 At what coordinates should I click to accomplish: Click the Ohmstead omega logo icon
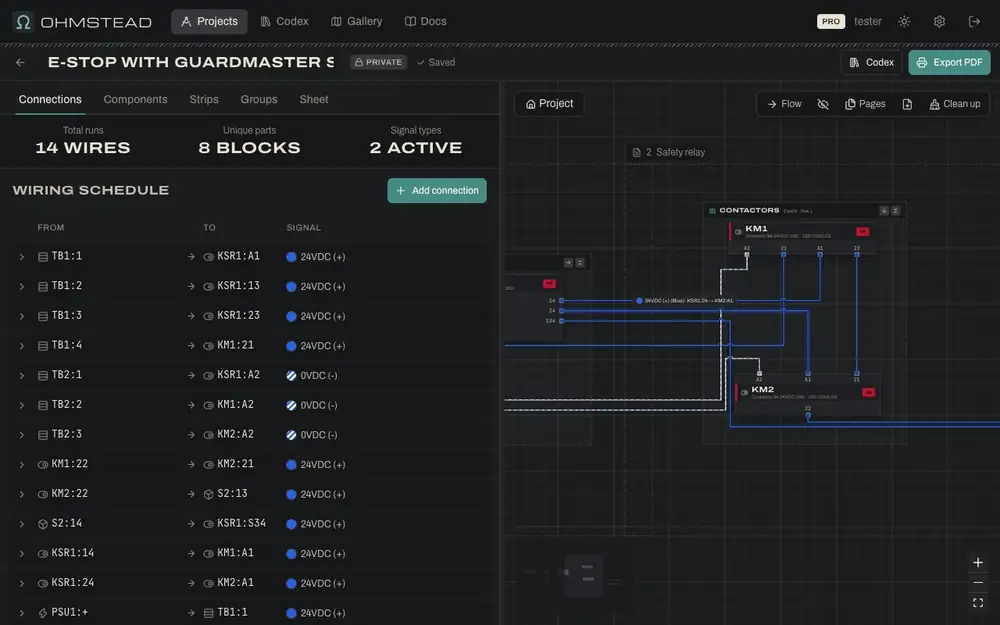[23, 22]
